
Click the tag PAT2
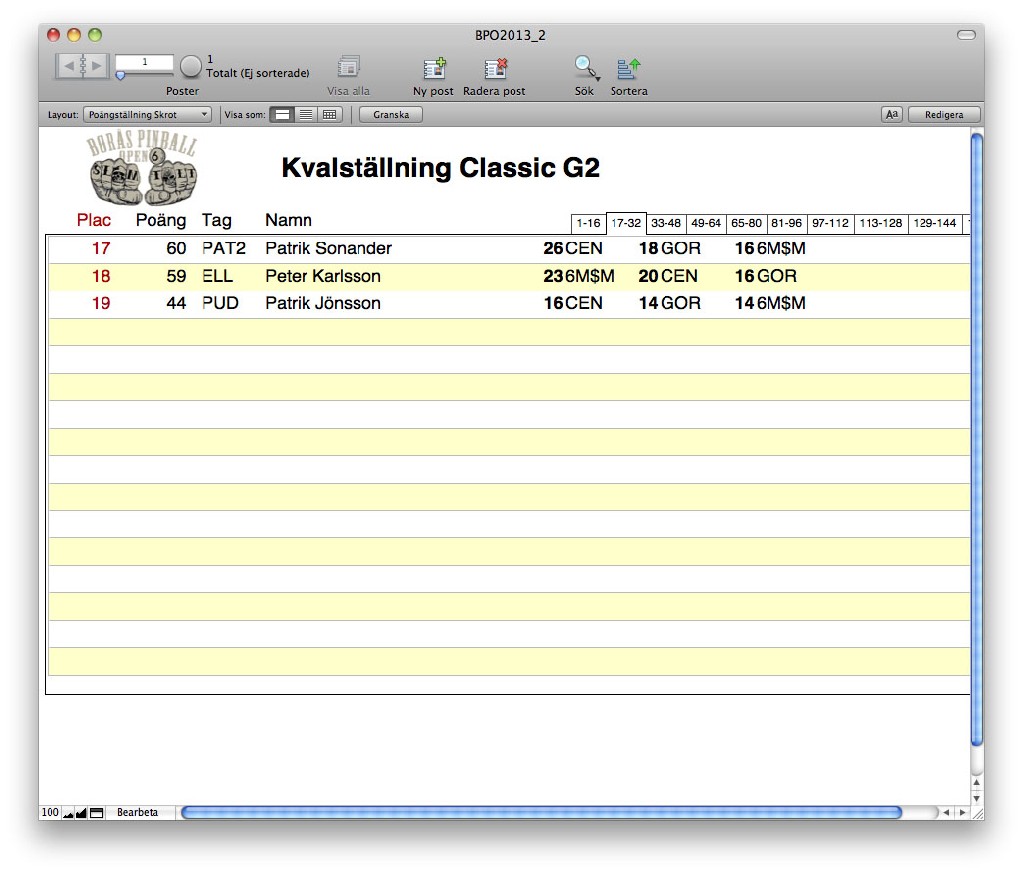(224, 248)
